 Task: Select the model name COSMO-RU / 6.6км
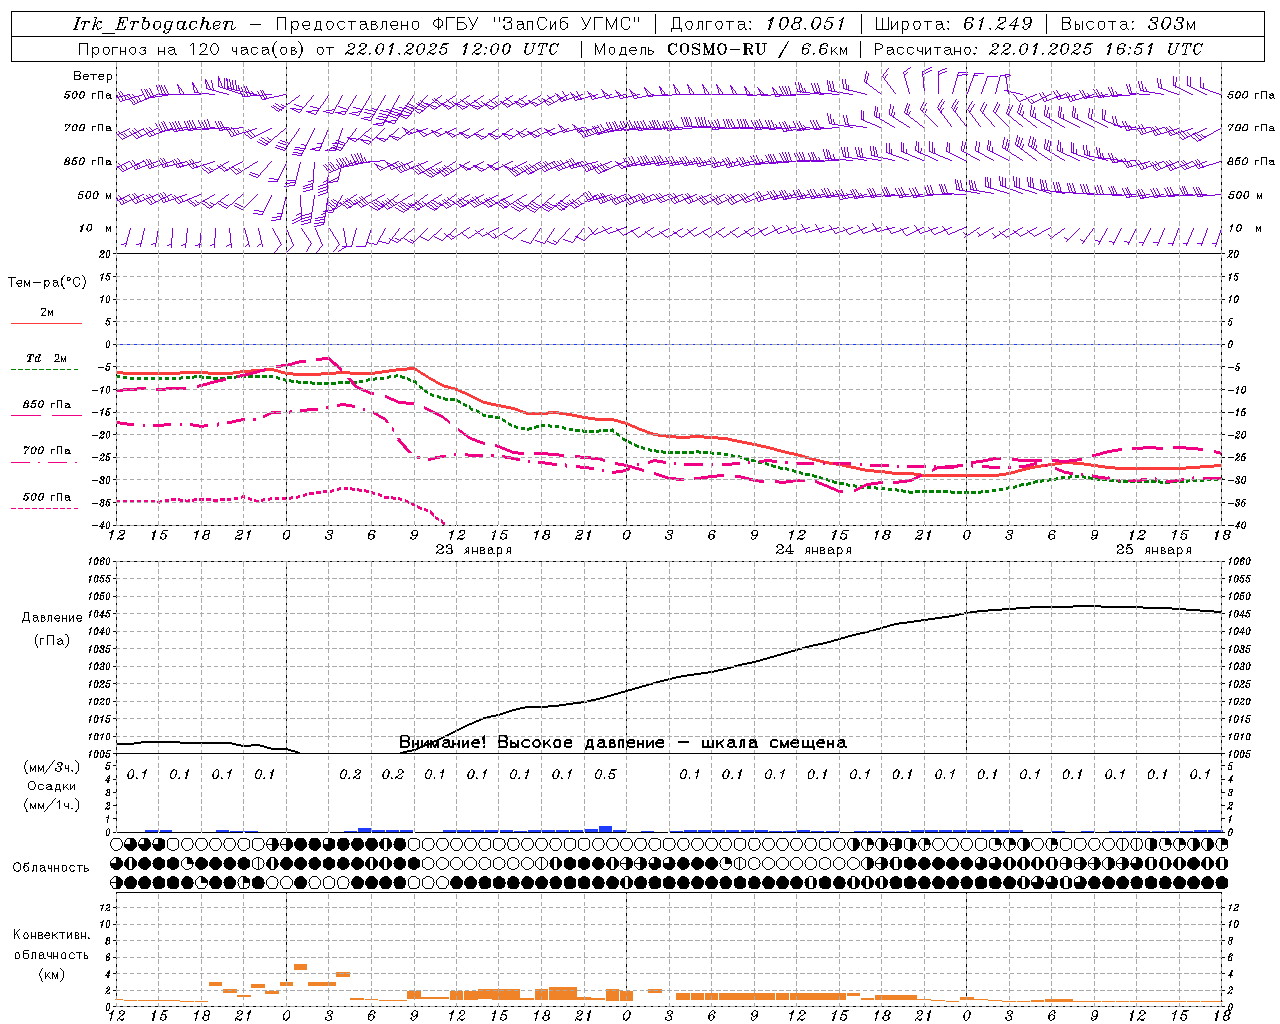(x=758, y=49)
